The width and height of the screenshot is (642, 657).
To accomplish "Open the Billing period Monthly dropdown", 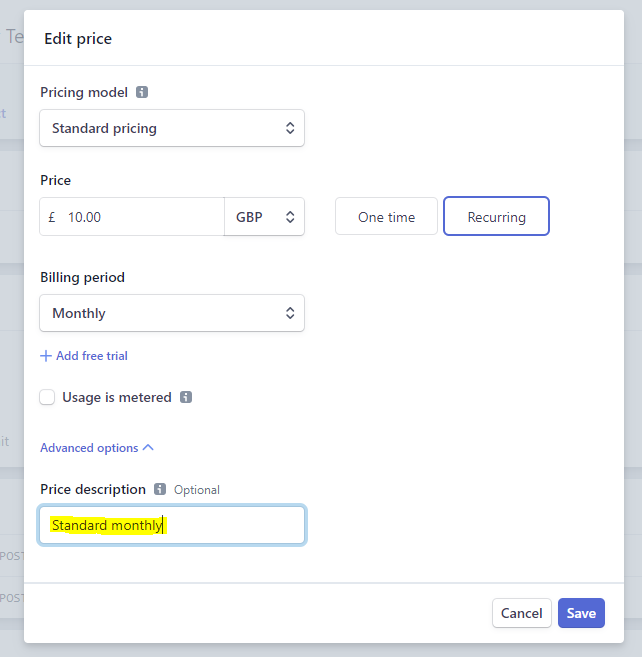I will tap(172, 313).
